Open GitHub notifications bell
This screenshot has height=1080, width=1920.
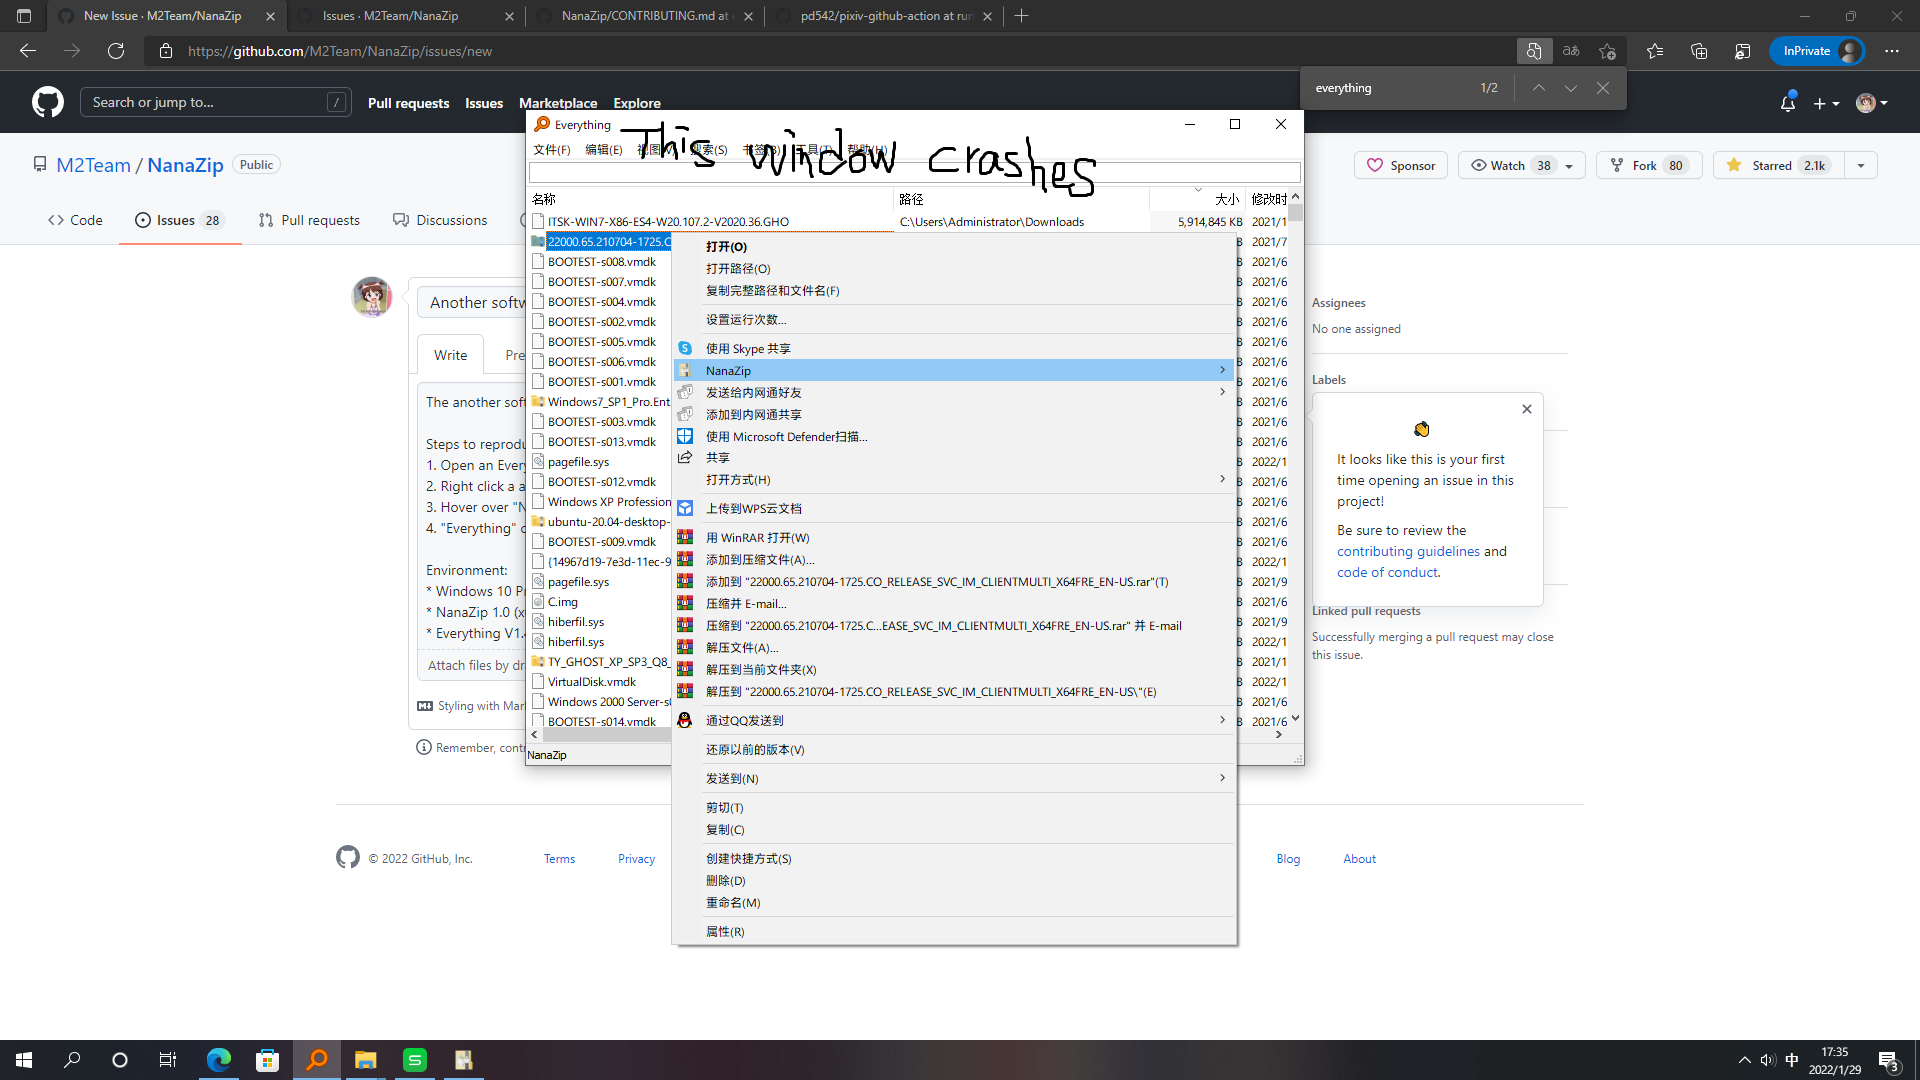coord(1787,102)
